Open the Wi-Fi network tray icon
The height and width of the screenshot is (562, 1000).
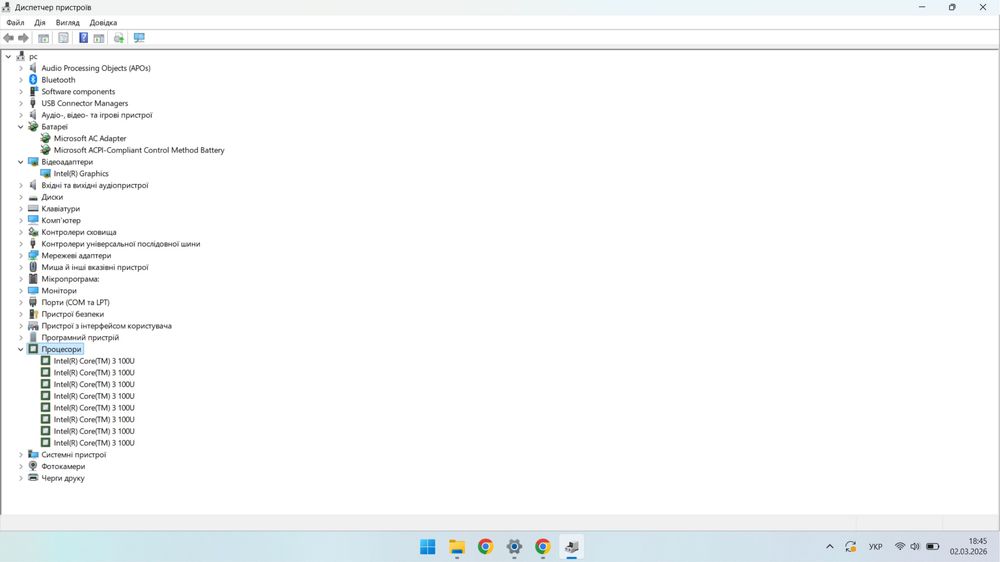click(900, 547)
